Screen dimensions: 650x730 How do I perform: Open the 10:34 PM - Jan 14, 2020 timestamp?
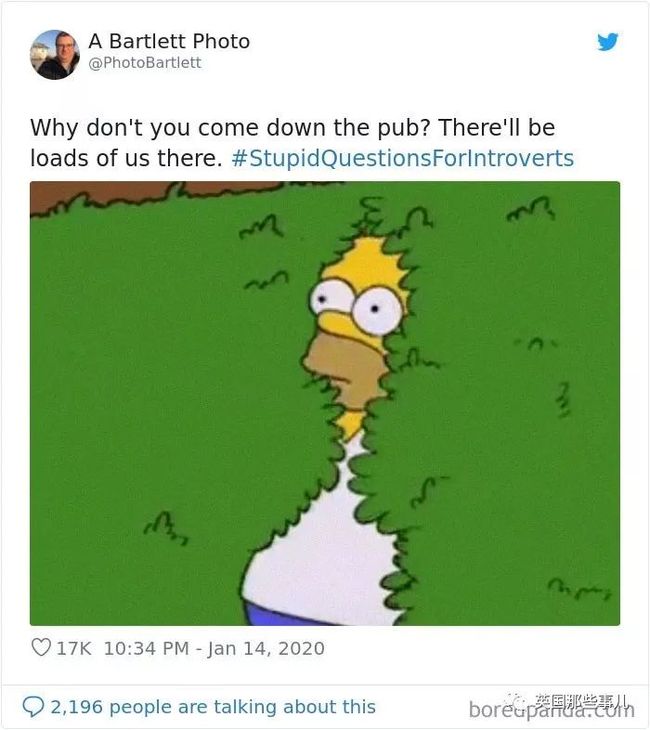[x=214, y=649]
